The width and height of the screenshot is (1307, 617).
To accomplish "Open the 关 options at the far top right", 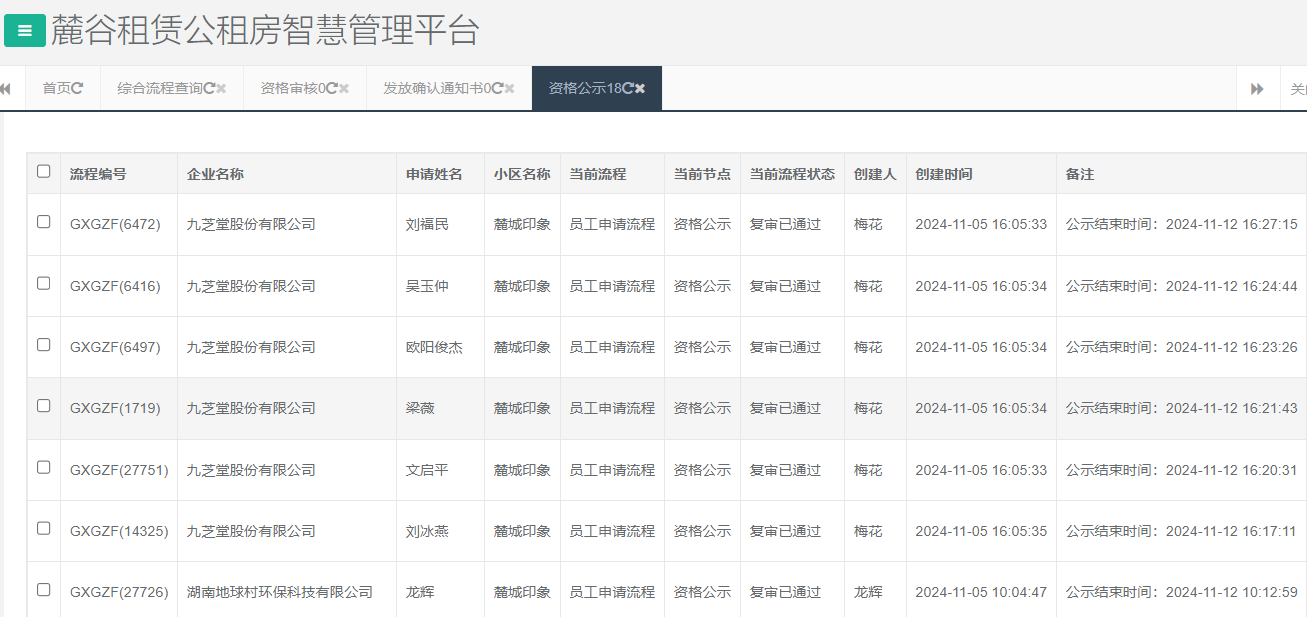I will [1296, 88].
